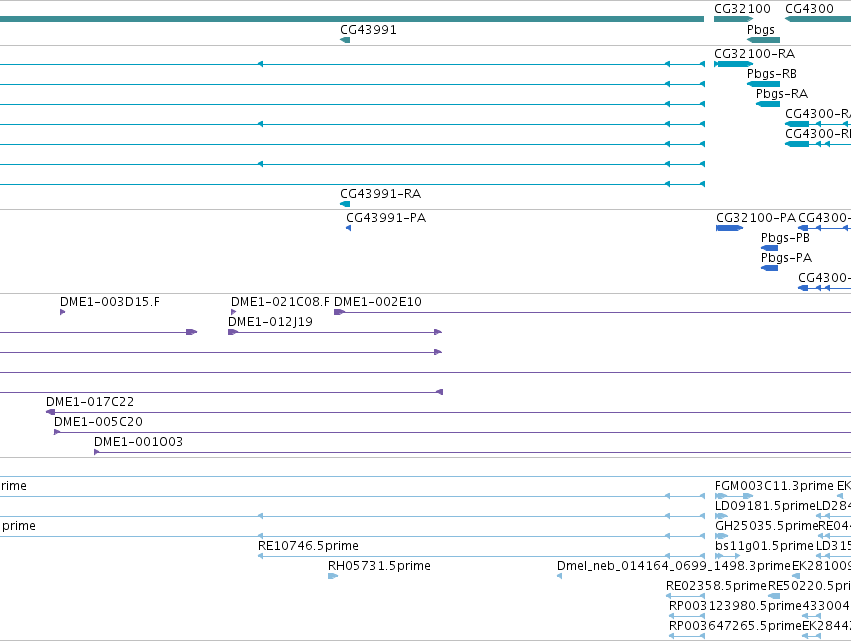Select the RP003647265.5prime EST label
Image resolution: width=851 pixels, height=641 pixels.
[x=735, y=626]
